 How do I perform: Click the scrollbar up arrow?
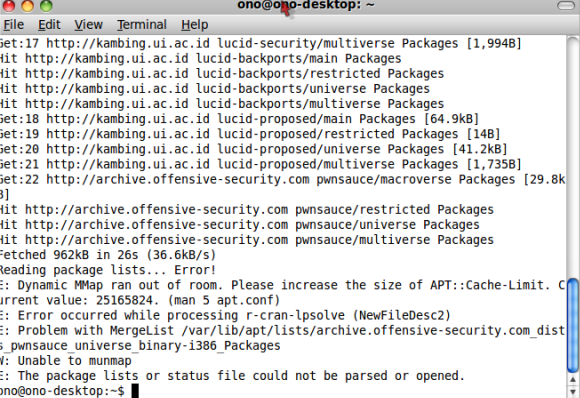pyautogui.click(x=573, y=380)
